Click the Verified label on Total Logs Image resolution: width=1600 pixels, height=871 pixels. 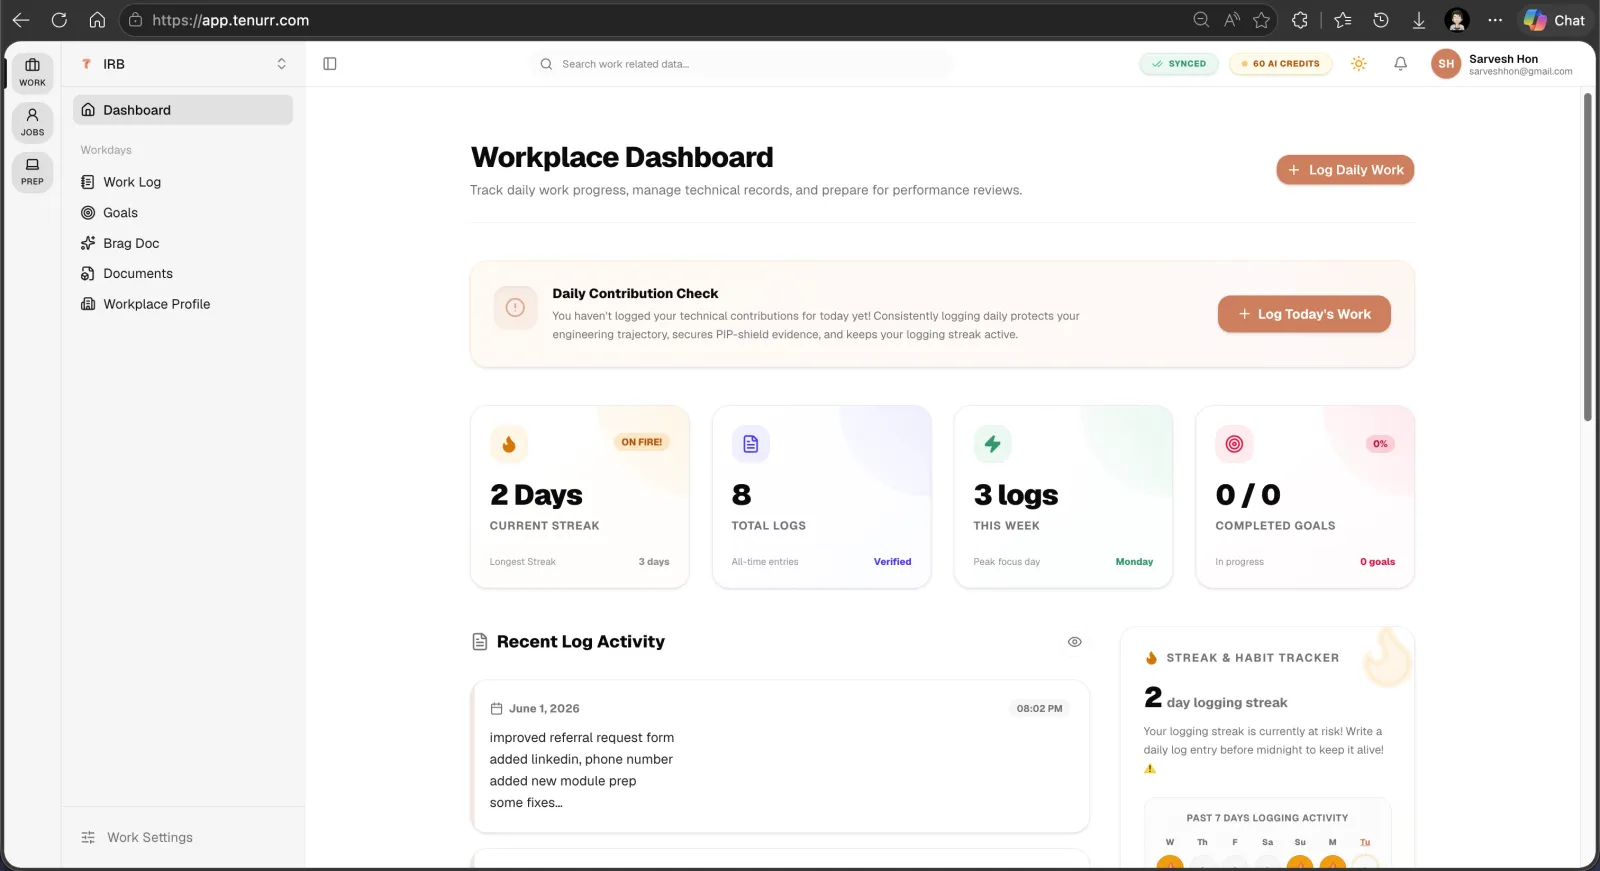pyautogui.click(x=892, y=562)
